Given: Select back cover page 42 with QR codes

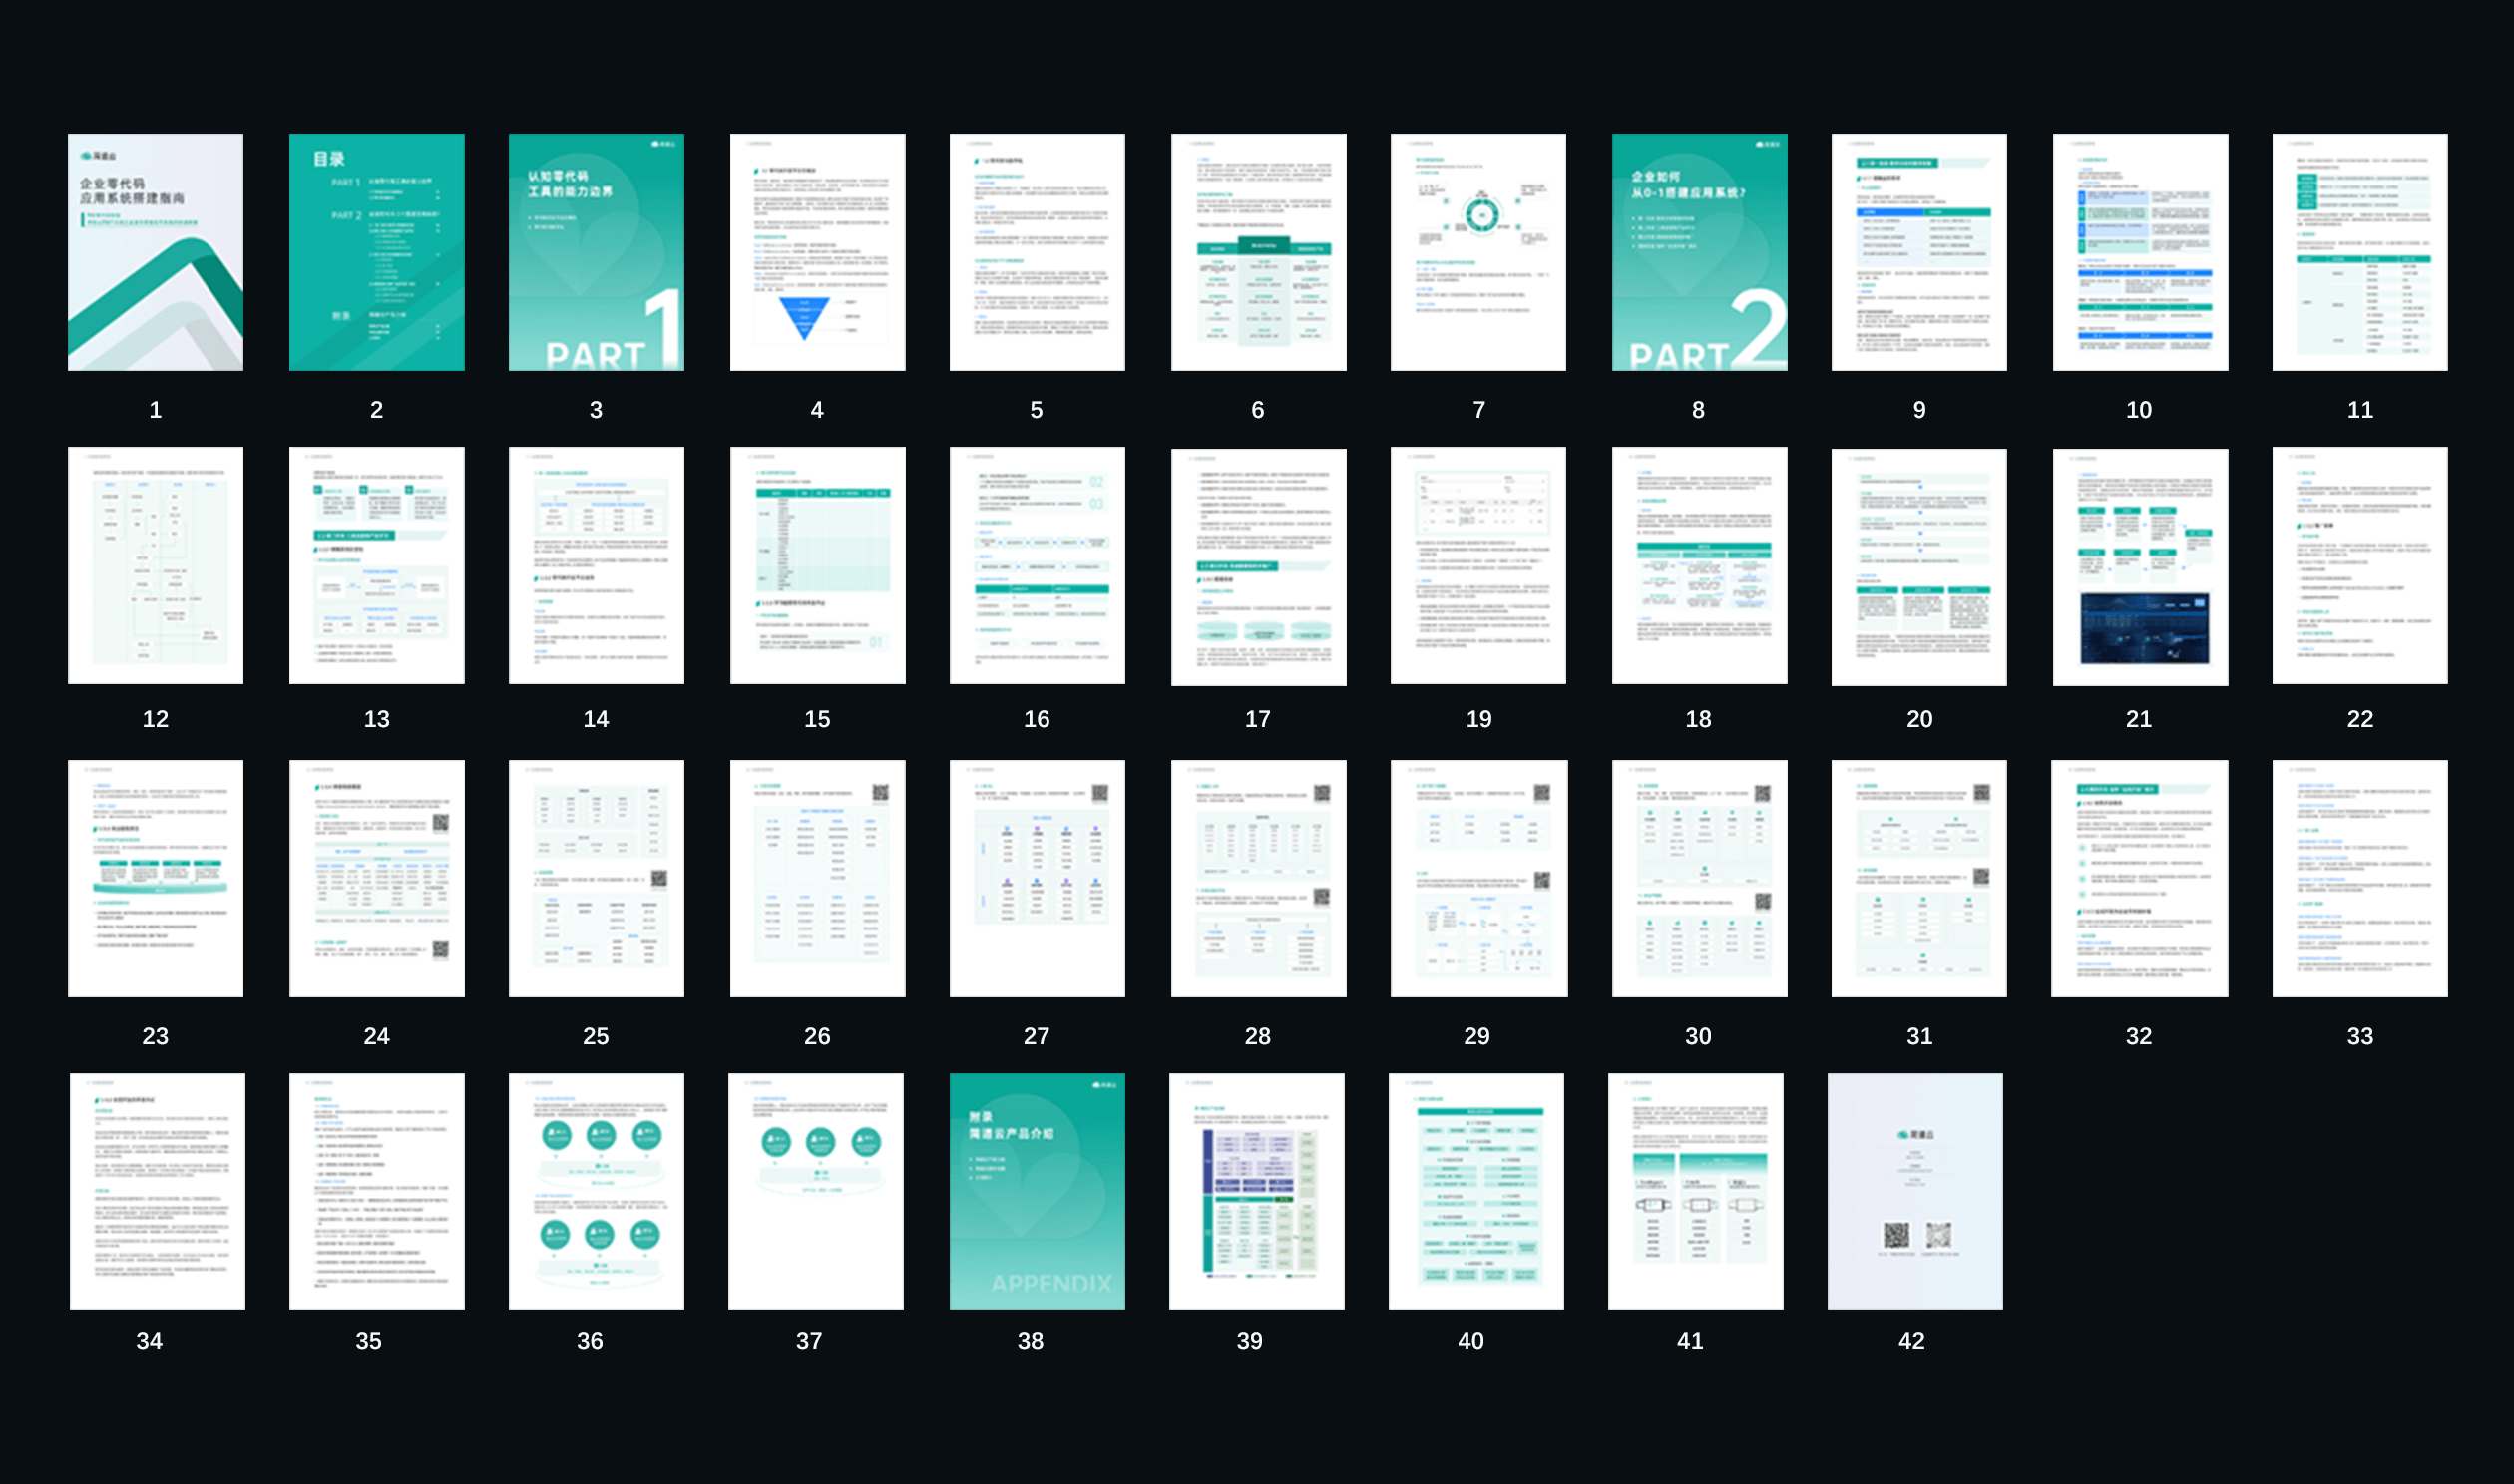Looking at the screenshot, I should [x=1915, y=1191].
